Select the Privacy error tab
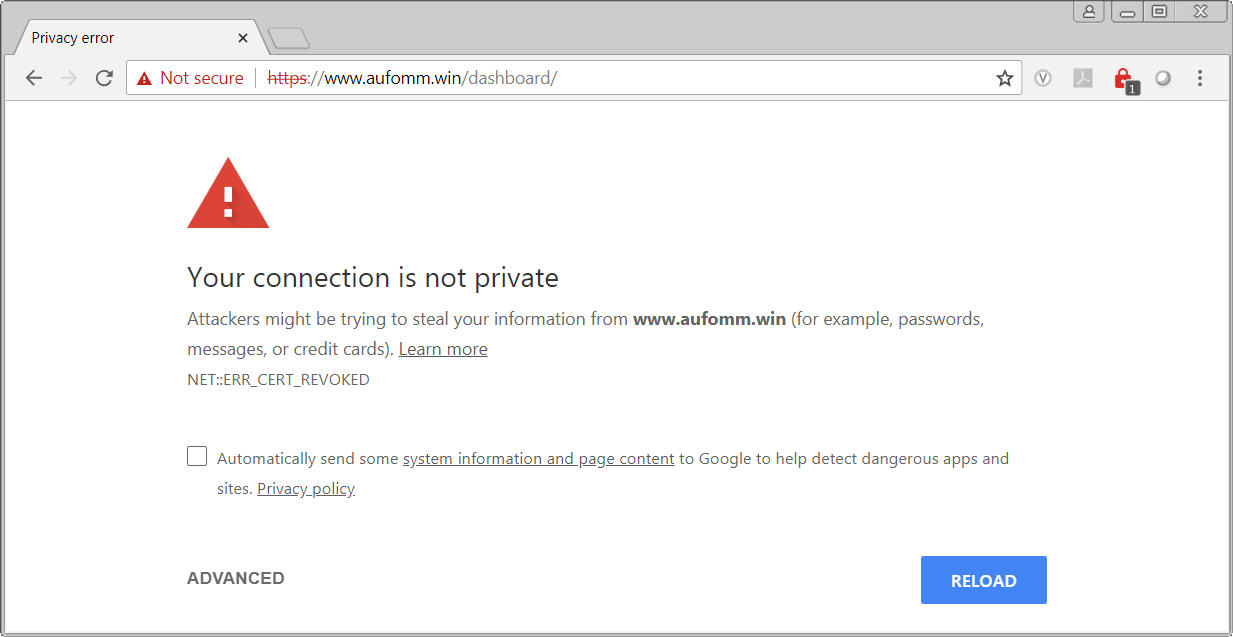 pos(120,38)
